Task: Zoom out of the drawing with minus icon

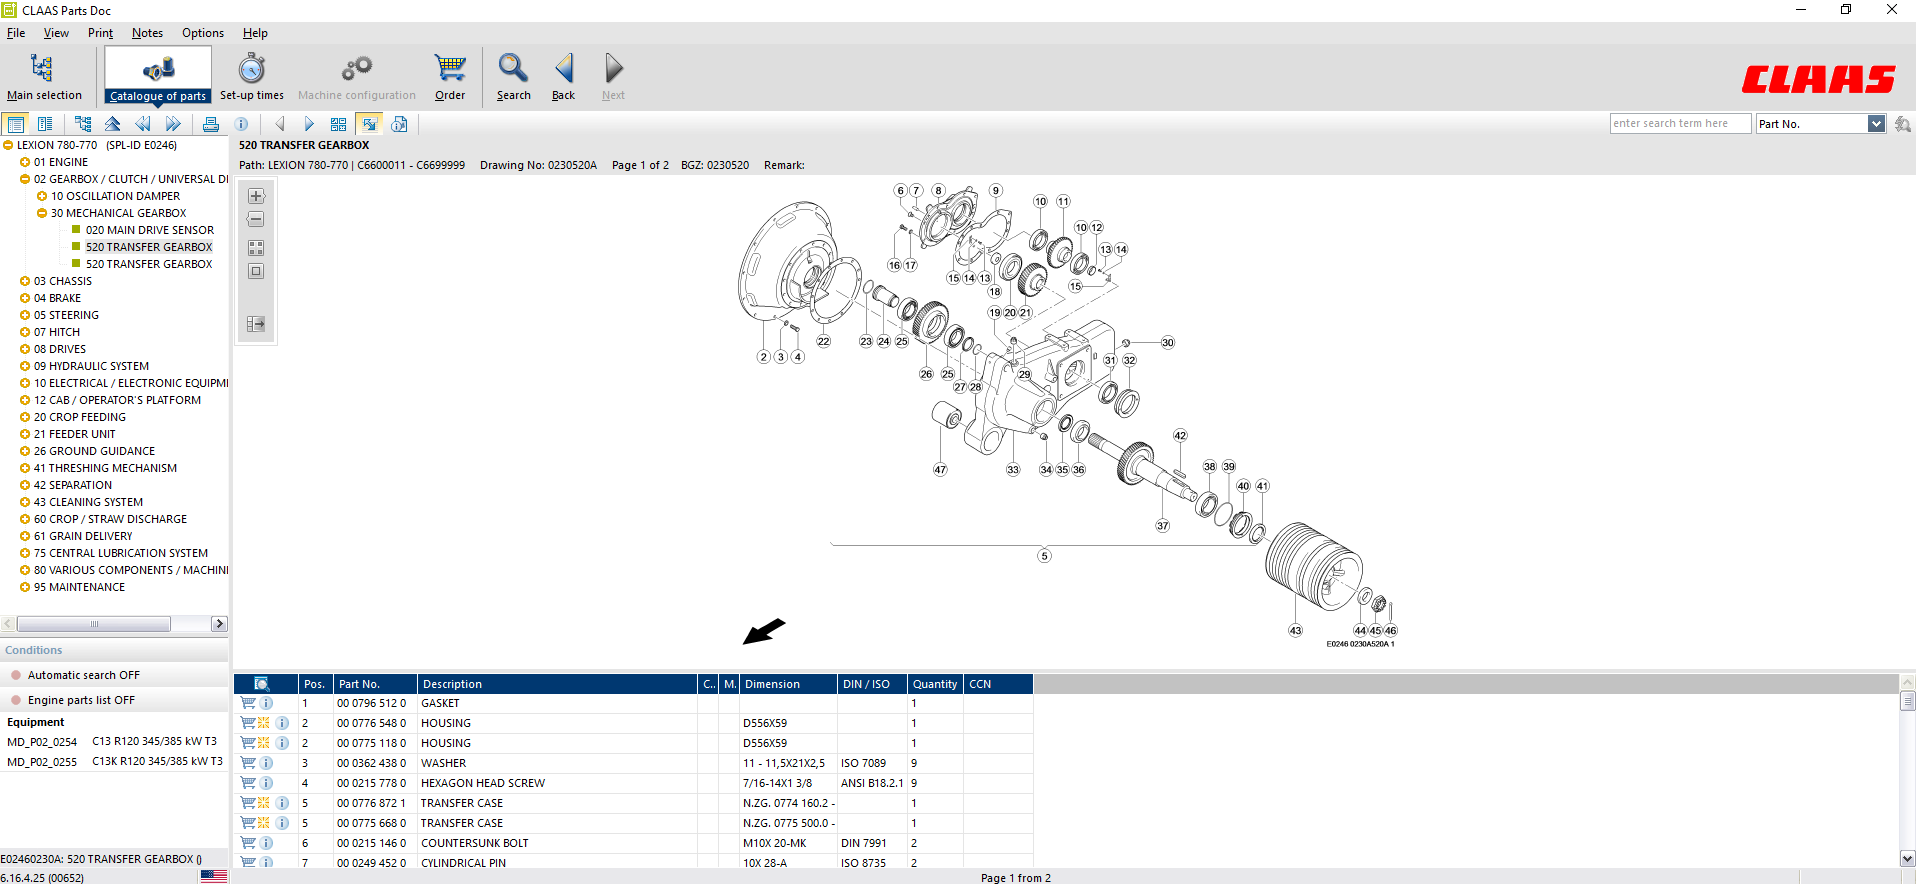Action: pos(256,219)
